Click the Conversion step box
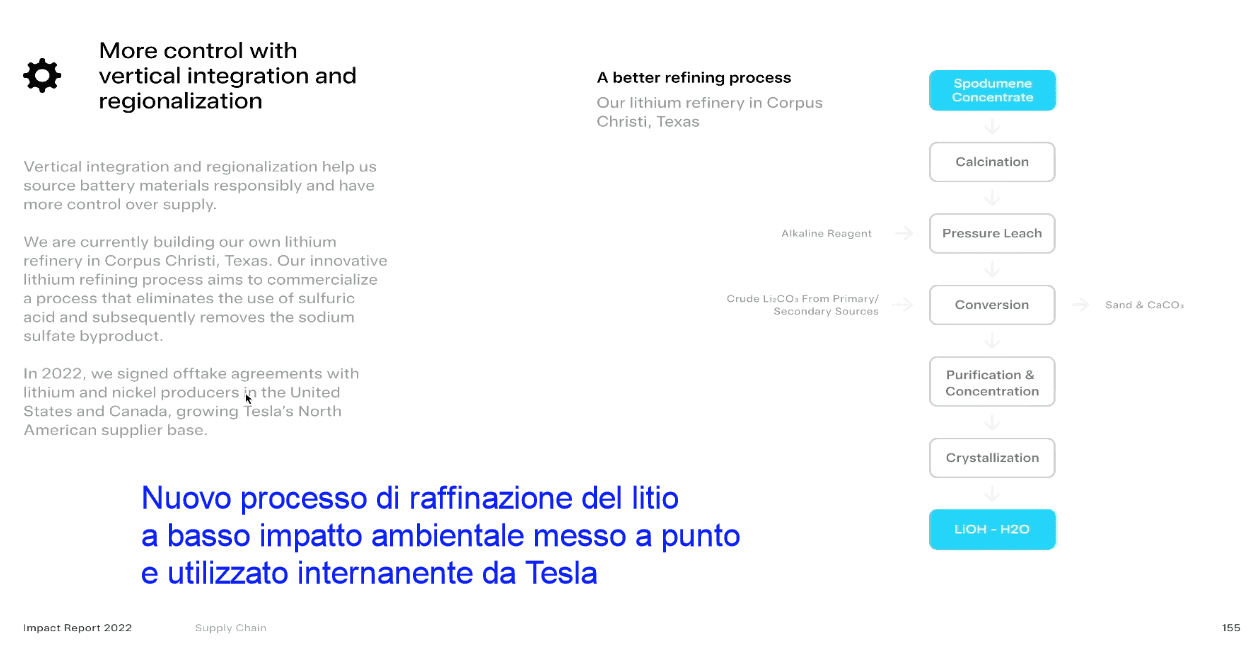 point(992,305)
